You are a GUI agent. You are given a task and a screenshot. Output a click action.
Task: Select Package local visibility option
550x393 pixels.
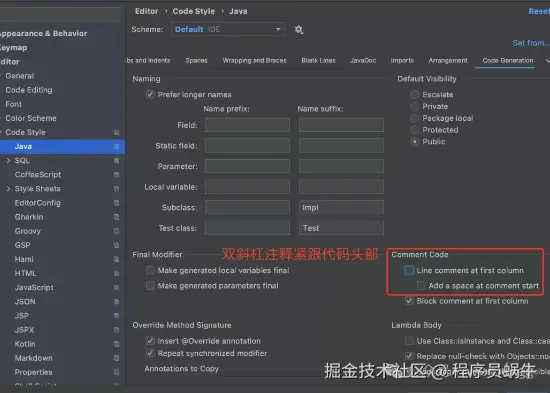[x=415, y=118]
